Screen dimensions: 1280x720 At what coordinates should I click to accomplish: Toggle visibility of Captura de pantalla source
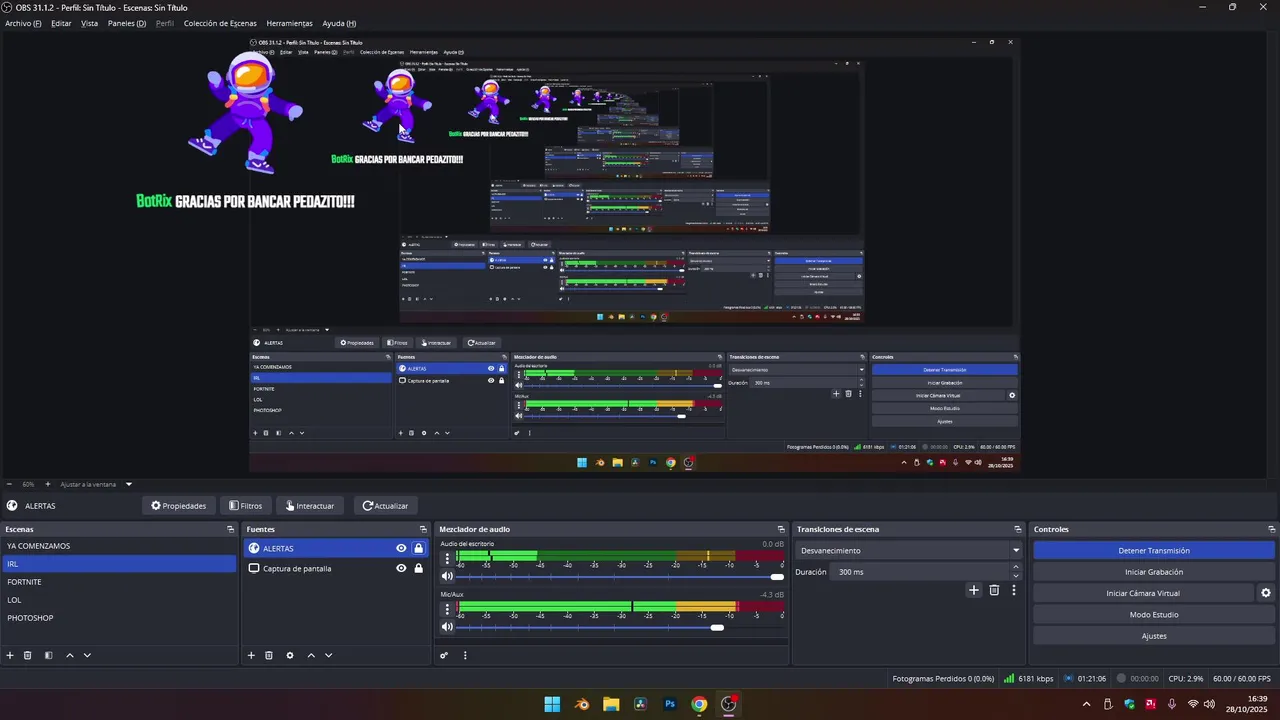pyautogui.click(x=401, y=568)
